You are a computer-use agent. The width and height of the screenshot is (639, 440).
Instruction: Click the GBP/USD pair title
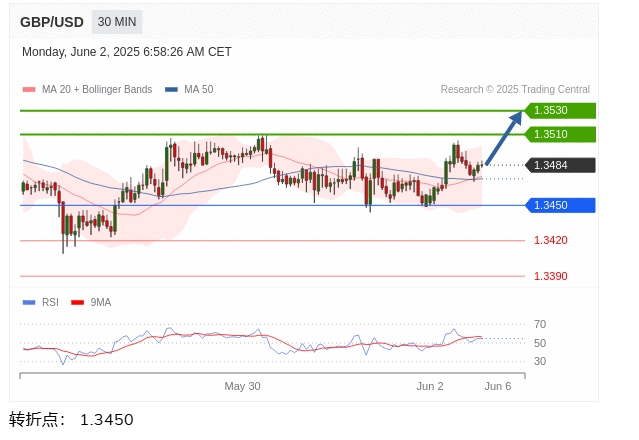pos(52,22)
